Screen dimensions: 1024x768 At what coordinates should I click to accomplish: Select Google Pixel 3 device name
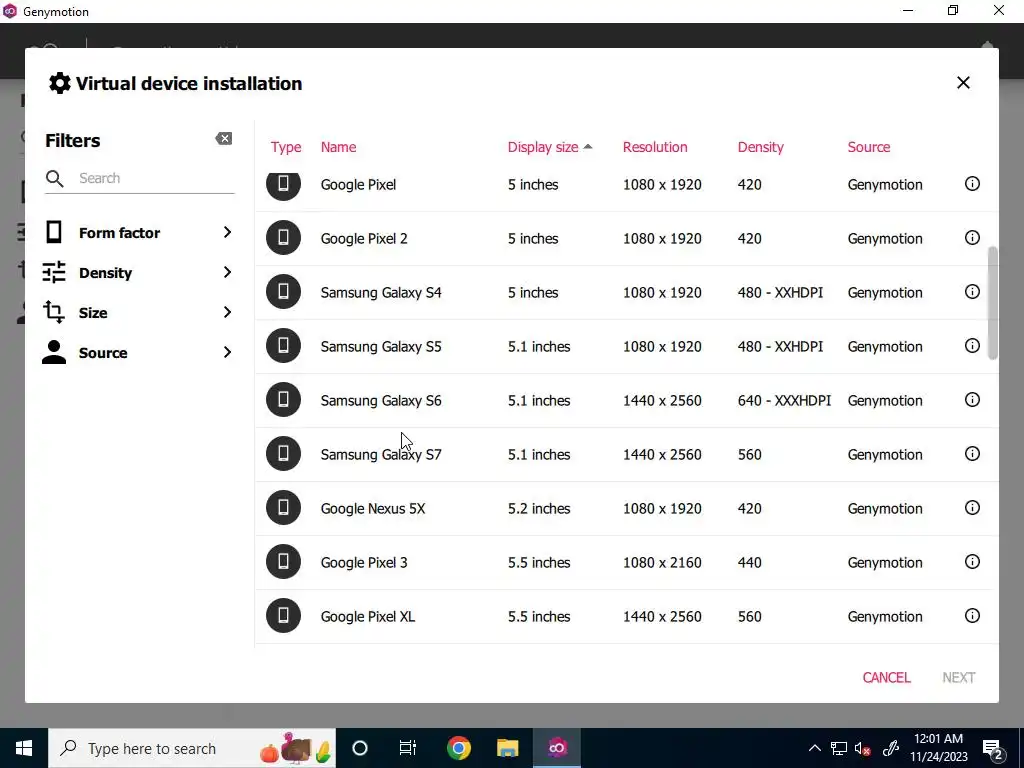click(x=364, y=562)
